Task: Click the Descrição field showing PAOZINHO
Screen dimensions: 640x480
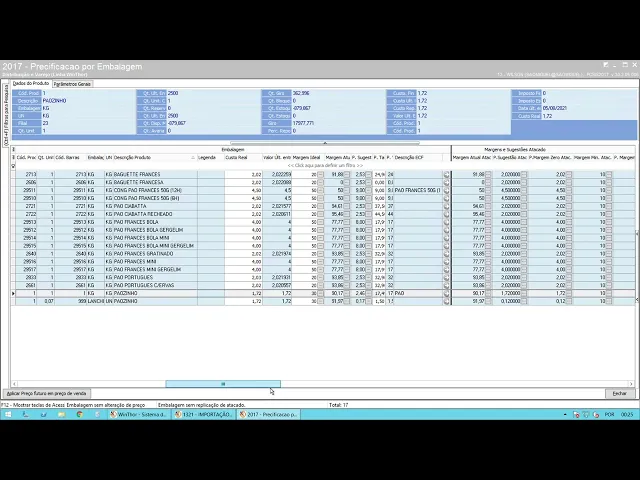Action: 89,100
